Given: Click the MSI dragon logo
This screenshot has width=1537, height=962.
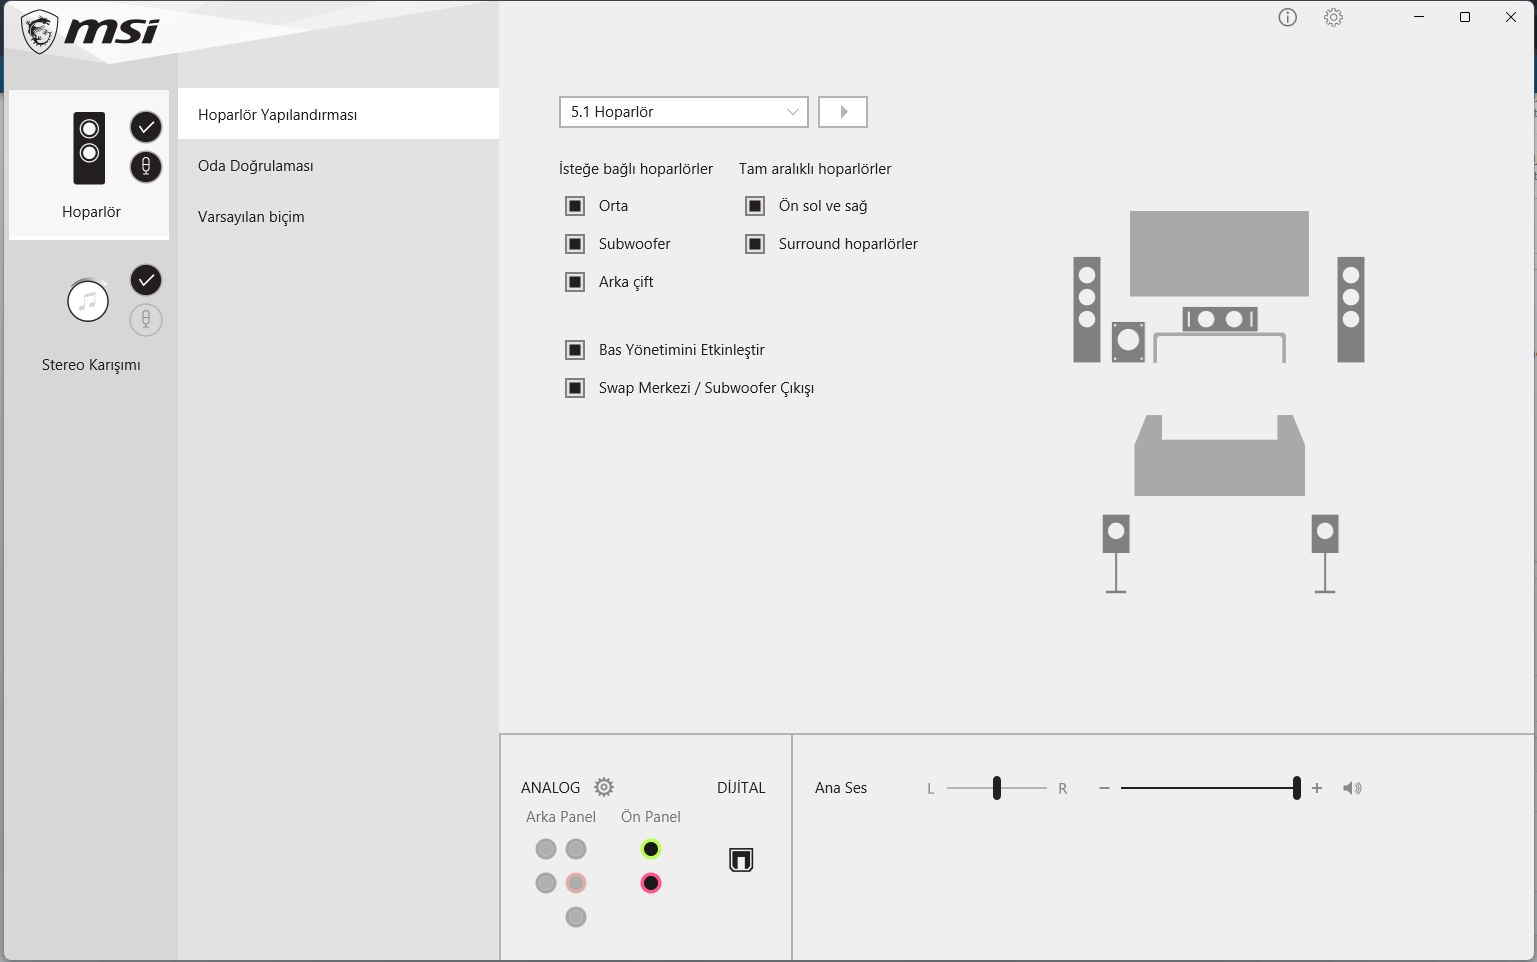Looking at the screenshot, I should coord(39,32).
